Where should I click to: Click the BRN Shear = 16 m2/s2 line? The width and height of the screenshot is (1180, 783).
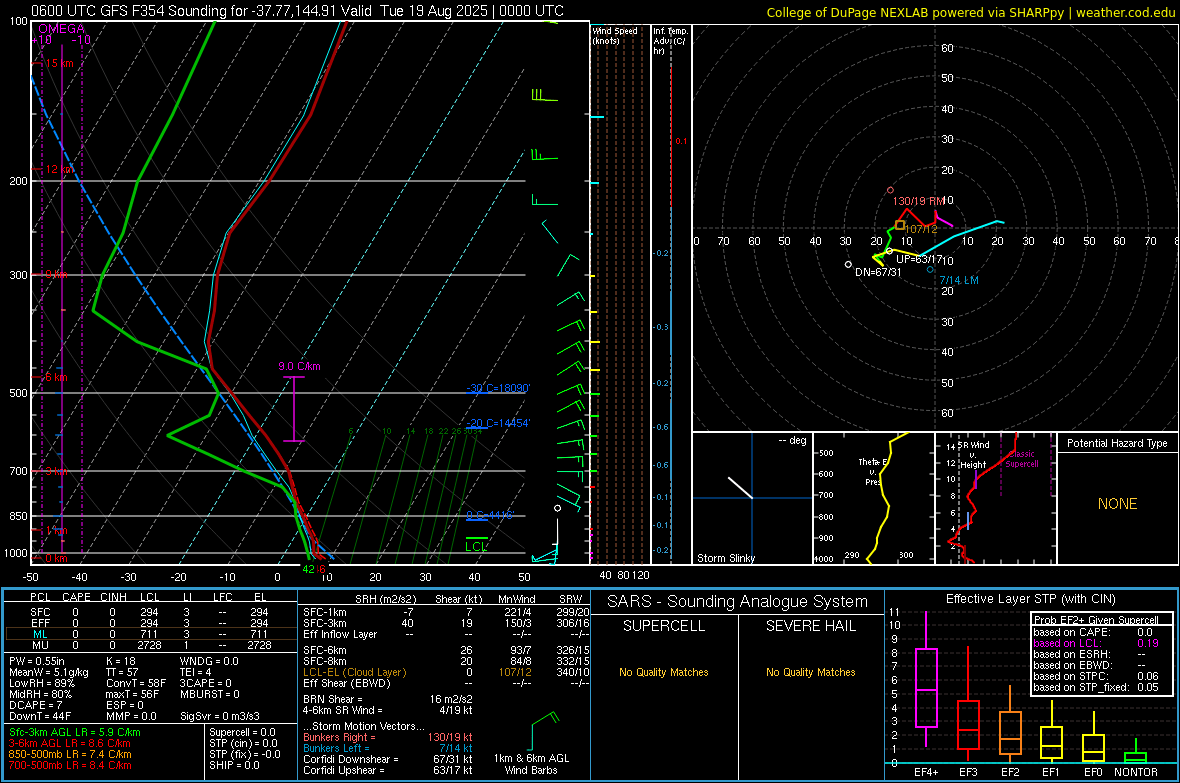pyautogui.click(x=388, y=699)
